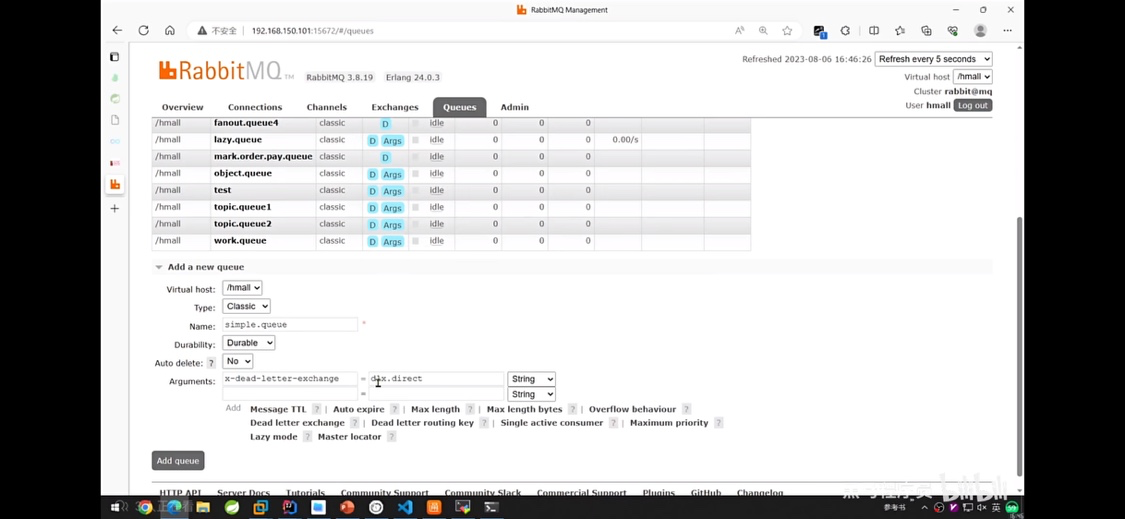Click the x-dead-letter-exchange argument key field
The height and width of the screenshot is (519, 1125).
point(290,378)
